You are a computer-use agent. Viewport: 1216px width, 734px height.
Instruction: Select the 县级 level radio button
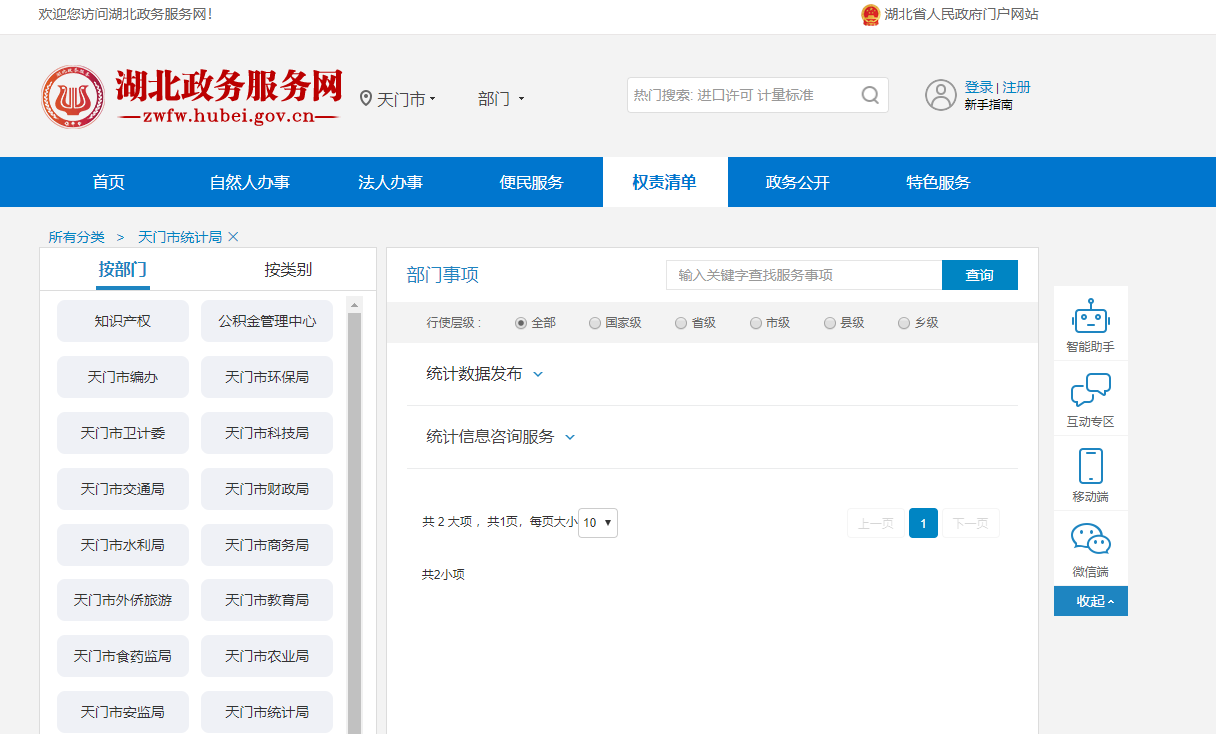pos(830,323)
